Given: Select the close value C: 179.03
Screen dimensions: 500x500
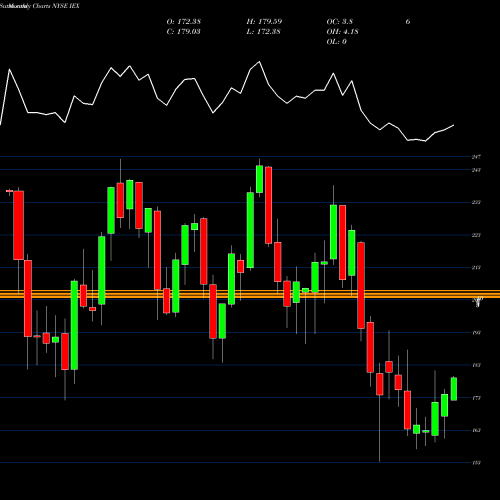Looking at the screenshot, I should coord(183,32).
